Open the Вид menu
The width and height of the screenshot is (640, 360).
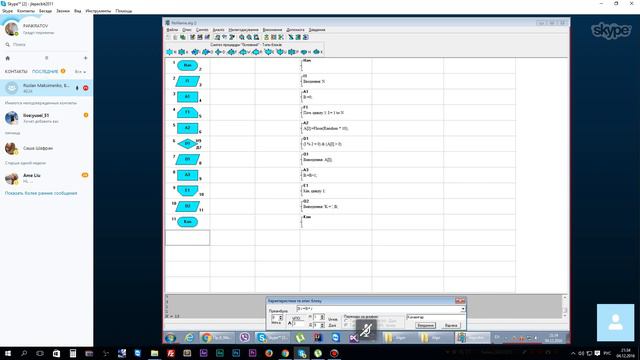[78, 11]
